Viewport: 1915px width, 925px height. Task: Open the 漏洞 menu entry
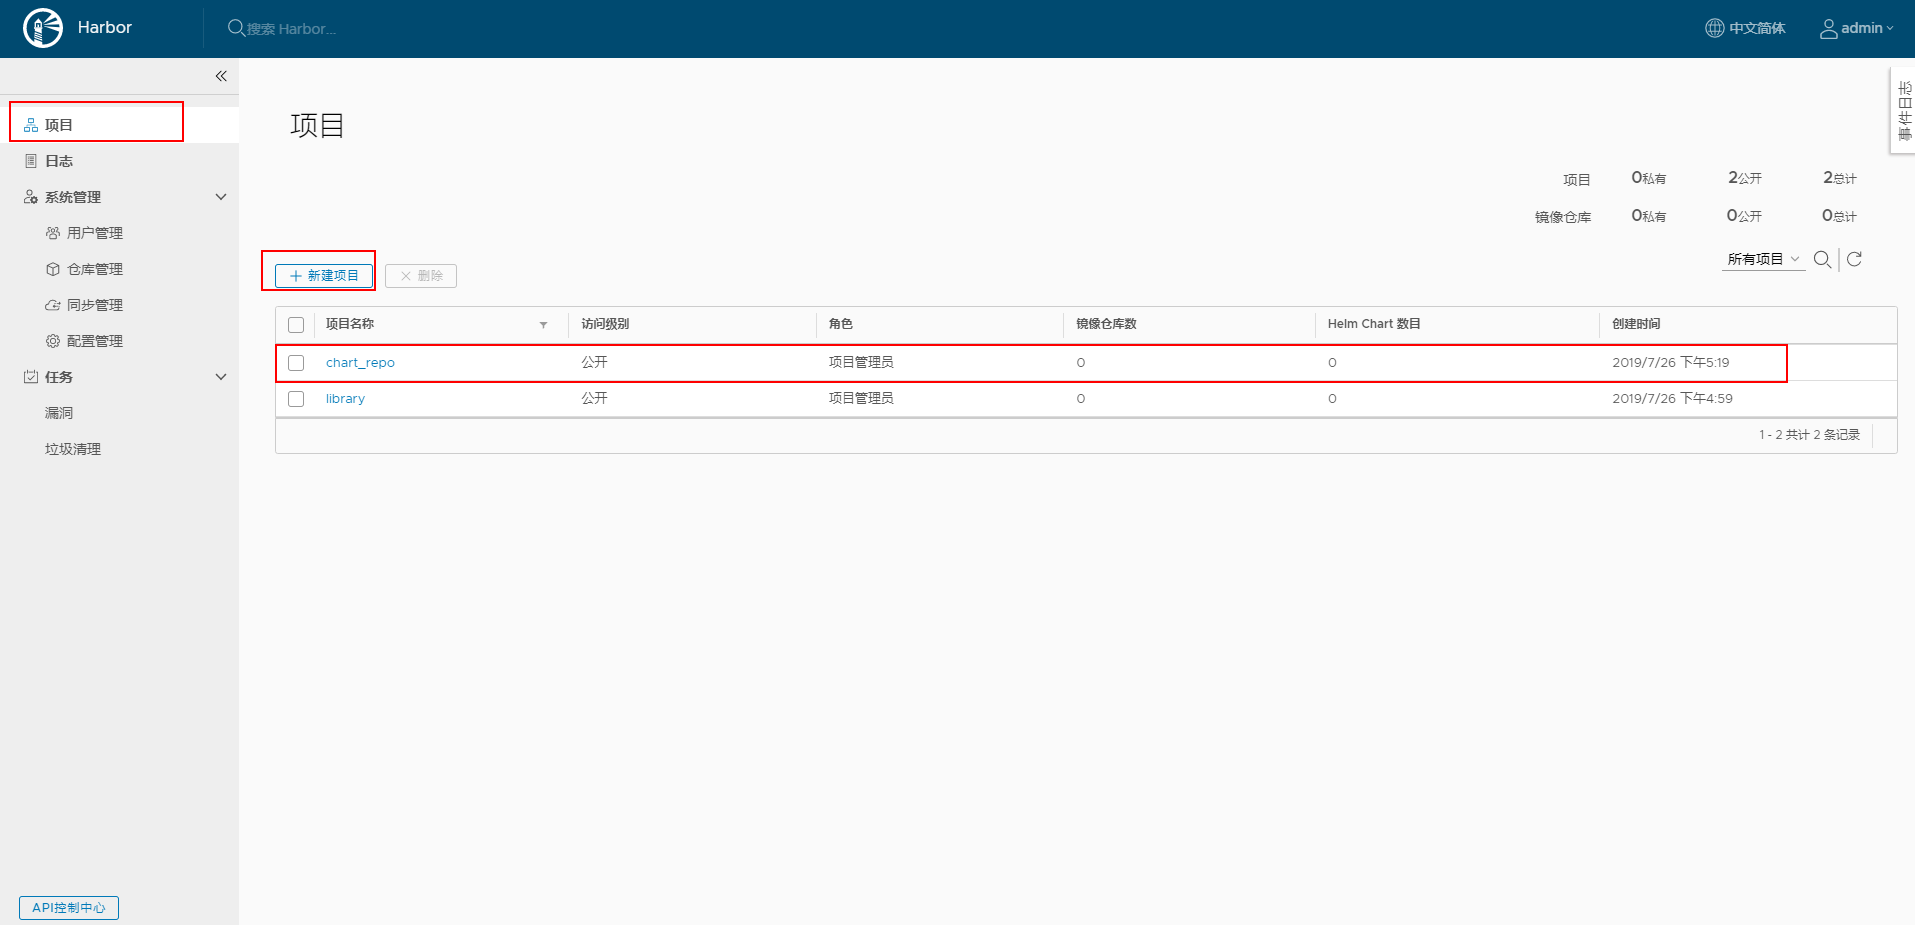click(x=59, y=412)
